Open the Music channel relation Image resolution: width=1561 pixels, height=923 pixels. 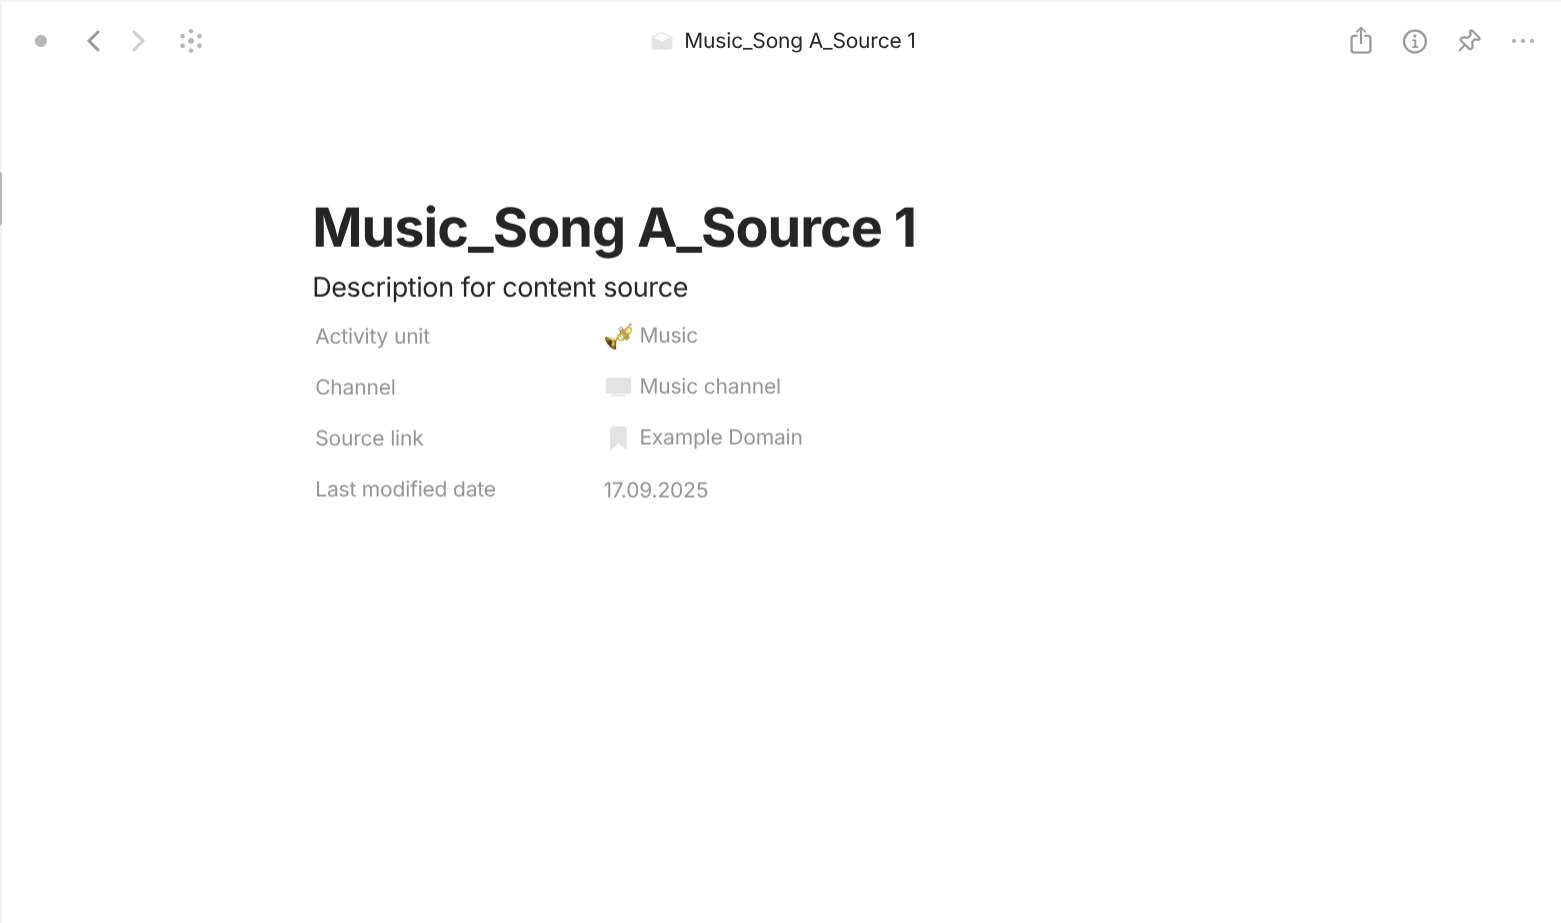point(710,387)
